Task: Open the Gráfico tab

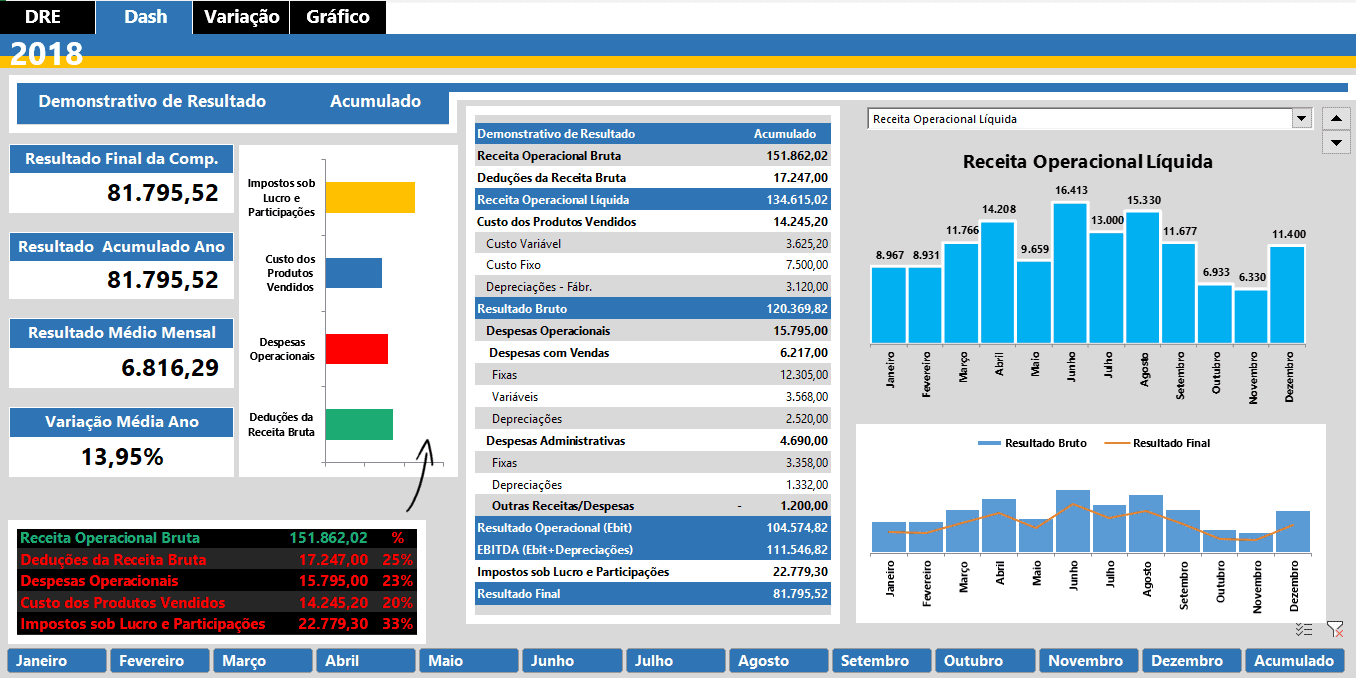Action: tap(337, 17)
